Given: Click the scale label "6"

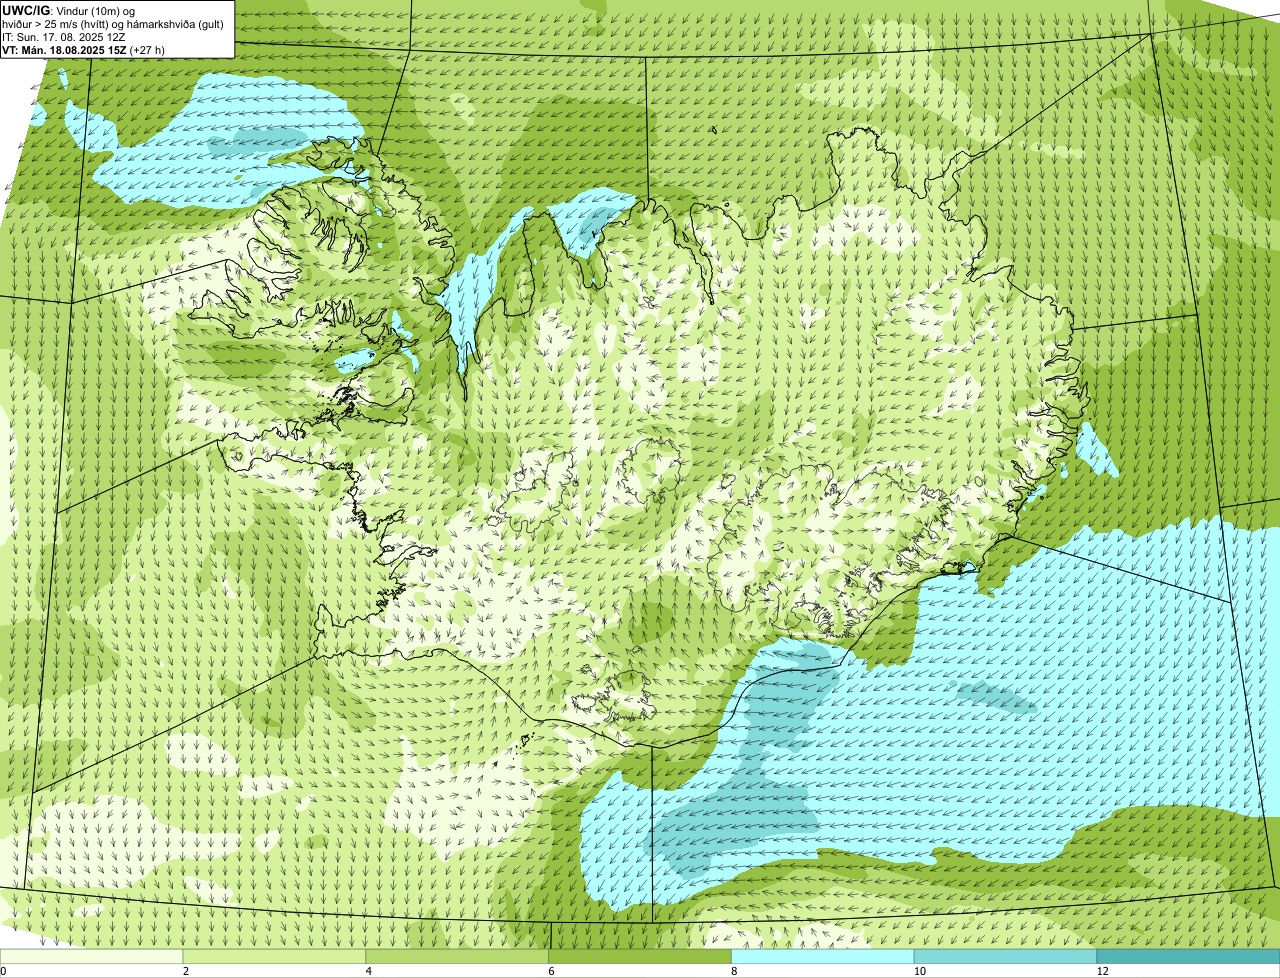Looking at the screenshot, I should pos(552,971).
